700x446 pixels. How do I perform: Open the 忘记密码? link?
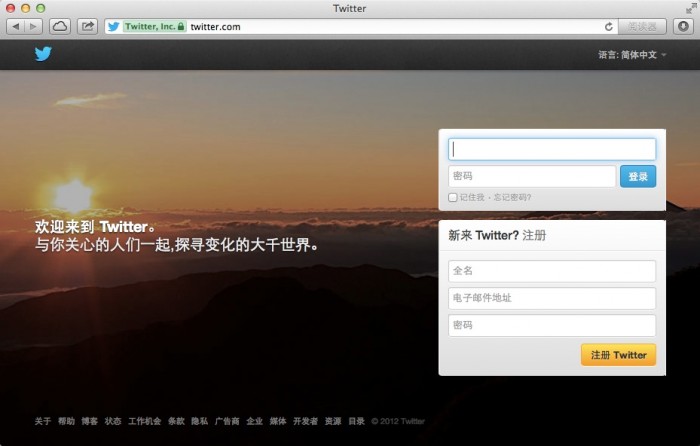512,197
